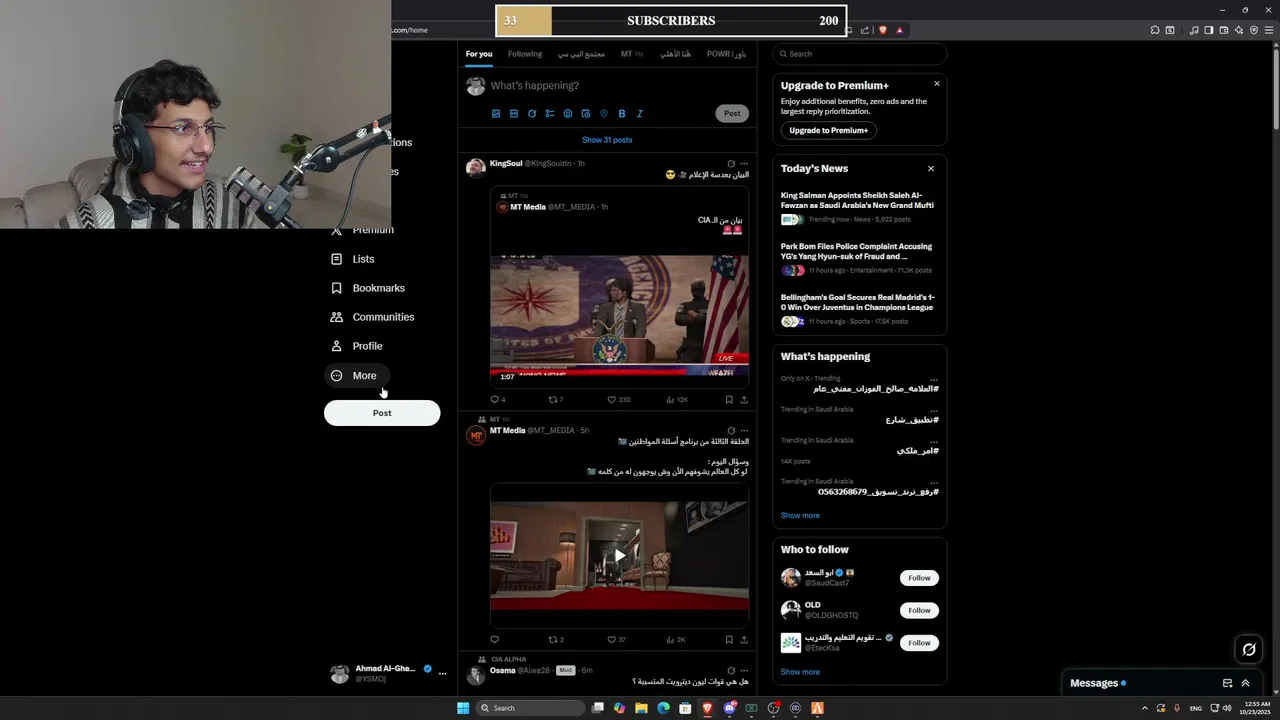Select the For you tab
This screenshot has width=1280, height=720.
pos(479,54)
